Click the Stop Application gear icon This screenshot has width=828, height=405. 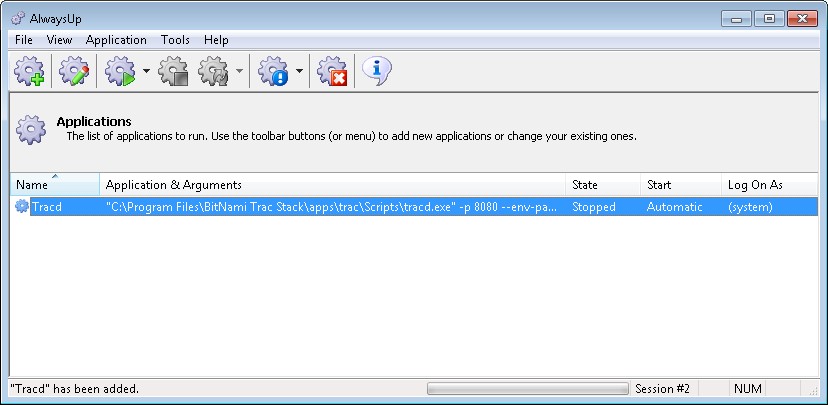(x=173, y=71)
